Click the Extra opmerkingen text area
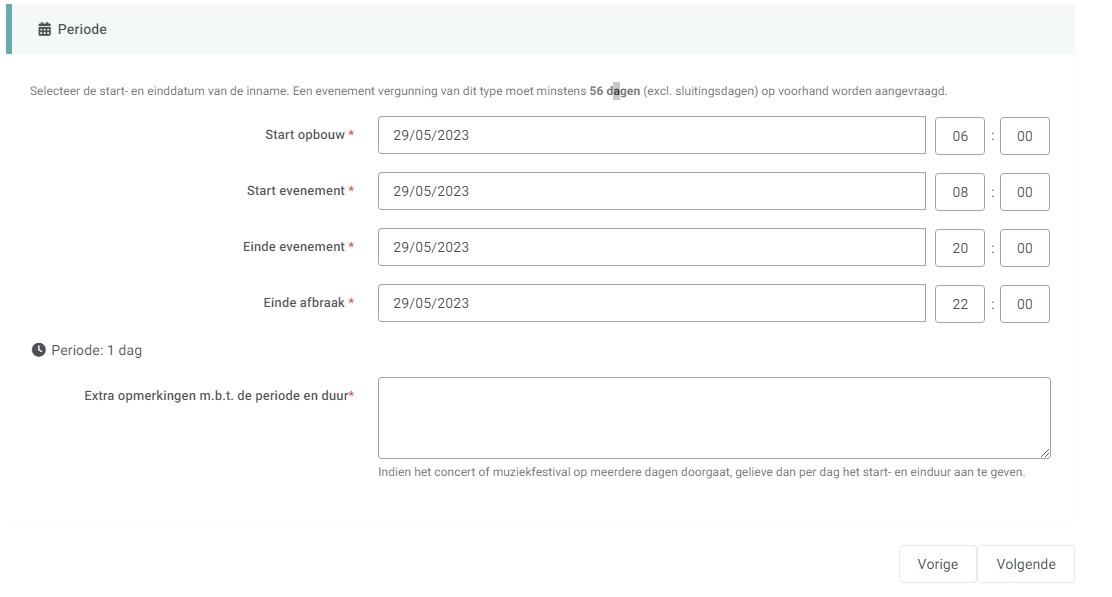This screenshot has height=597, width=1112. (x=713, y=417)
